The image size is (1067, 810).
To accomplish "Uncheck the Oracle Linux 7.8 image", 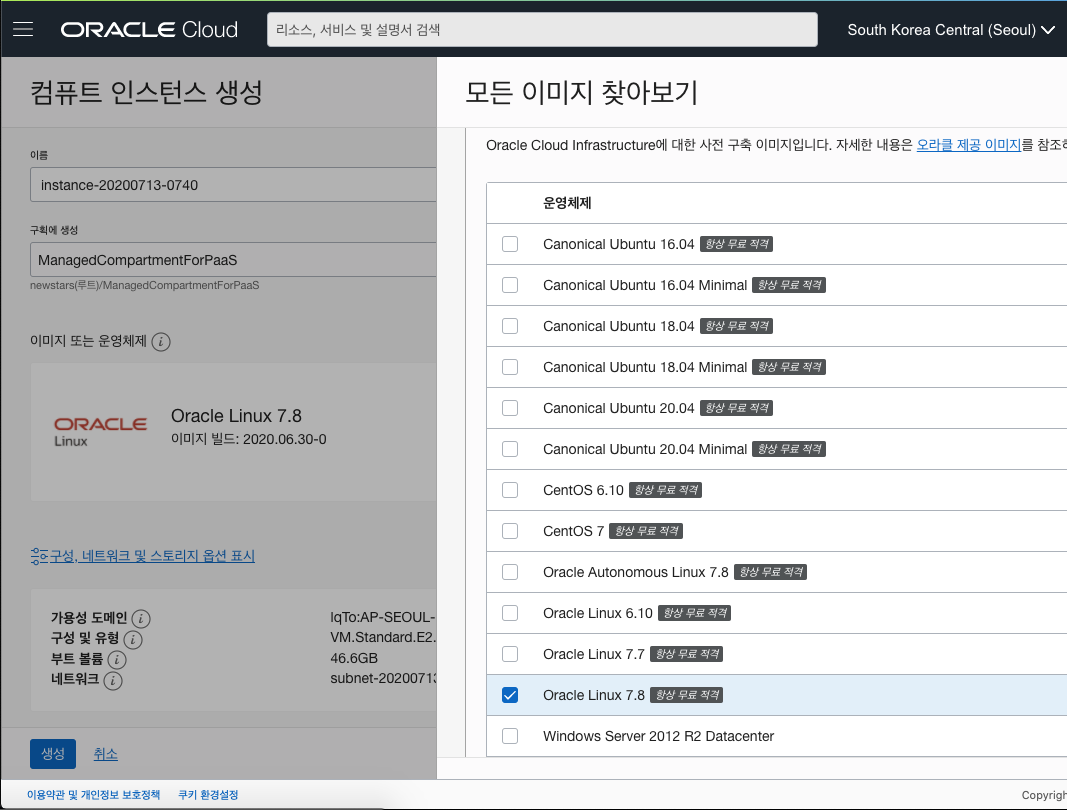I will point(510,695).
